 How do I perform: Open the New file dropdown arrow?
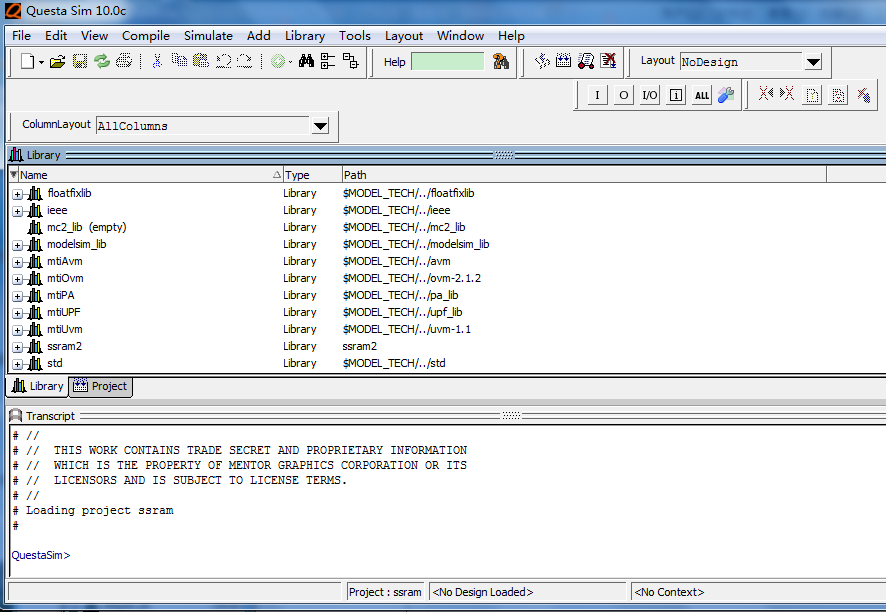click(x=41, y=62)
